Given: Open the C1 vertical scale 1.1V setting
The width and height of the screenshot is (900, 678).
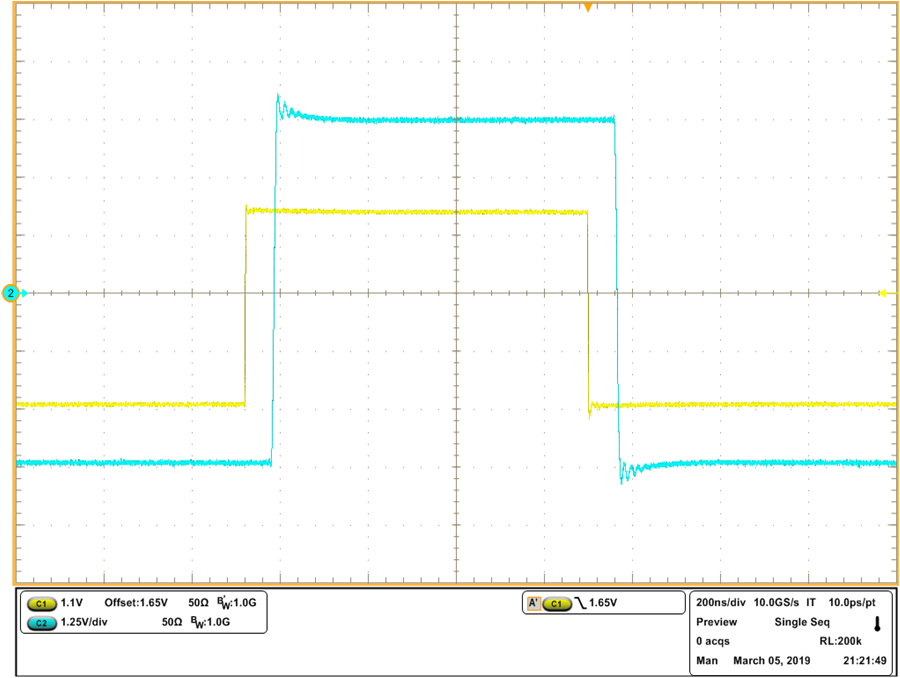Looking at the screenshot, I should (x=71, y=603).
